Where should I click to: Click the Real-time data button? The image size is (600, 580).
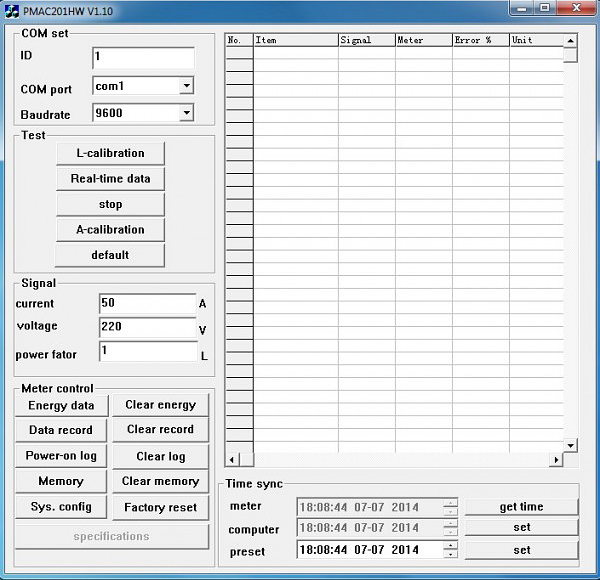[111, 179]
